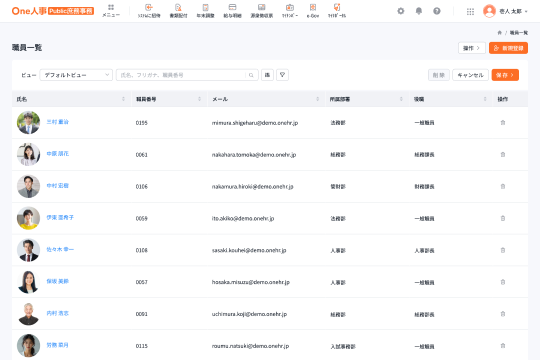This screenshot has width=540, height=360.
Task: Click the キャンセル button
Action: (470, 75)
